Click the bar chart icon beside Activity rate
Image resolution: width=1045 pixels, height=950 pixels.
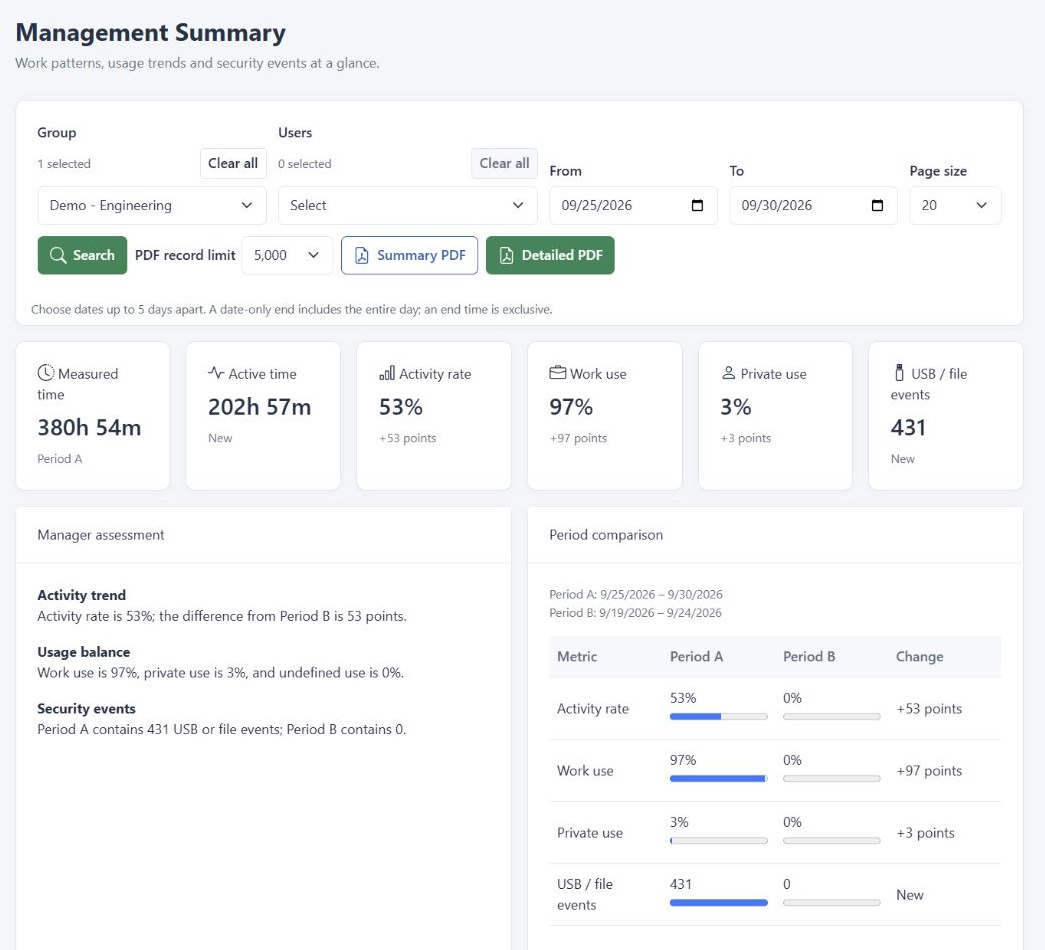click(x=387, y=373)
